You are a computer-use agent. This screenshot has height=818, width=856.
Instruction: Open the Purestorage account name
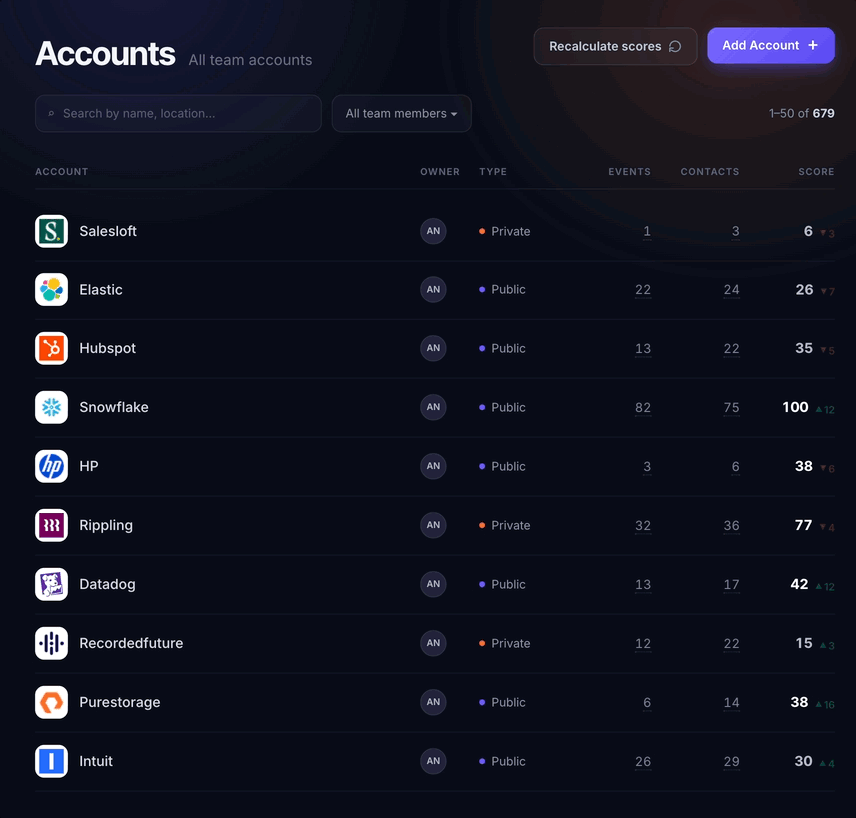point(120,702)
